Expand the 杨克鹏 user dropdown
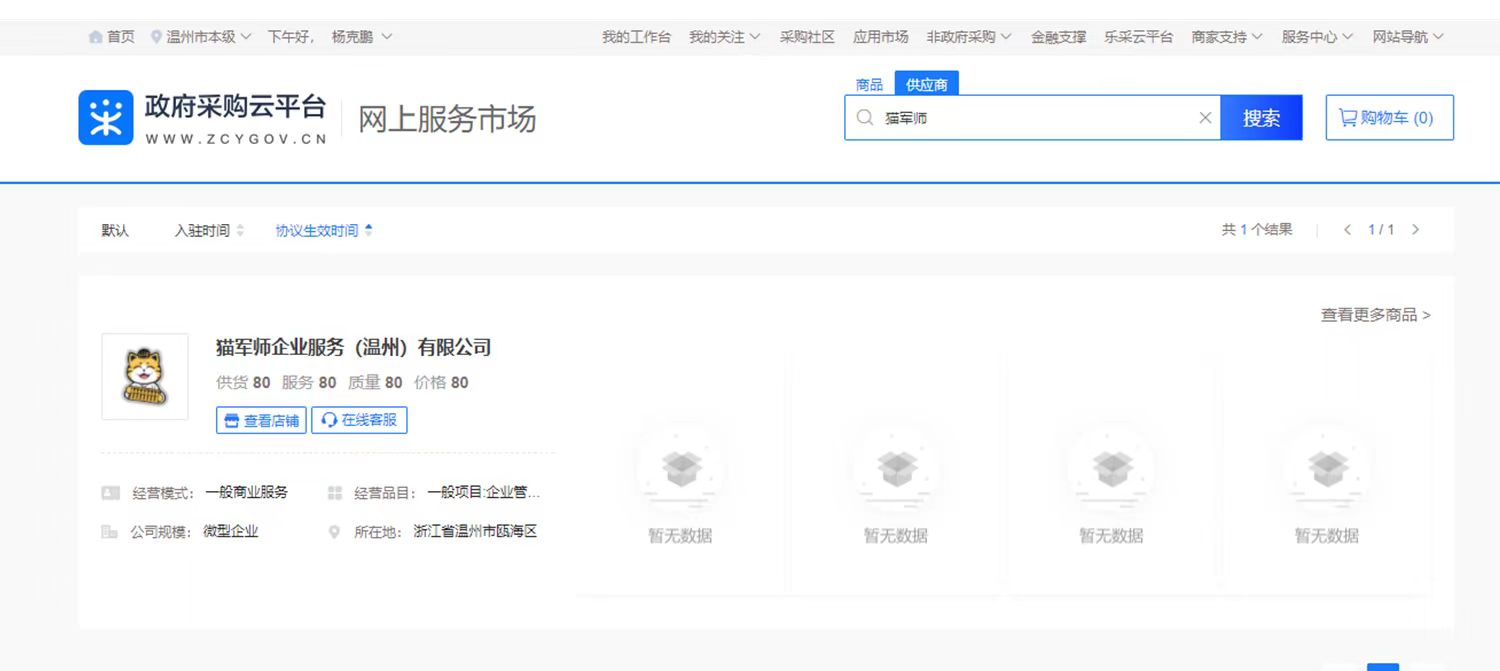This screenshot has height=671, width=1500. 386,37
